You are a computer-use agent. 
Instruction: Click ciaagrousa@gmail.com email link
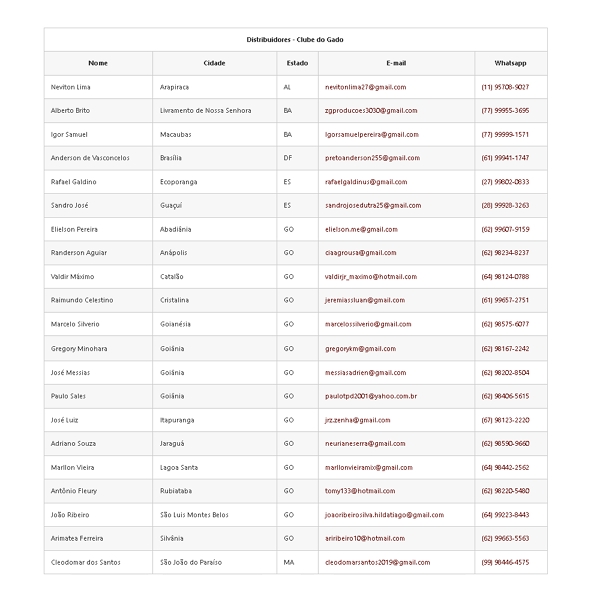[360, 253]
